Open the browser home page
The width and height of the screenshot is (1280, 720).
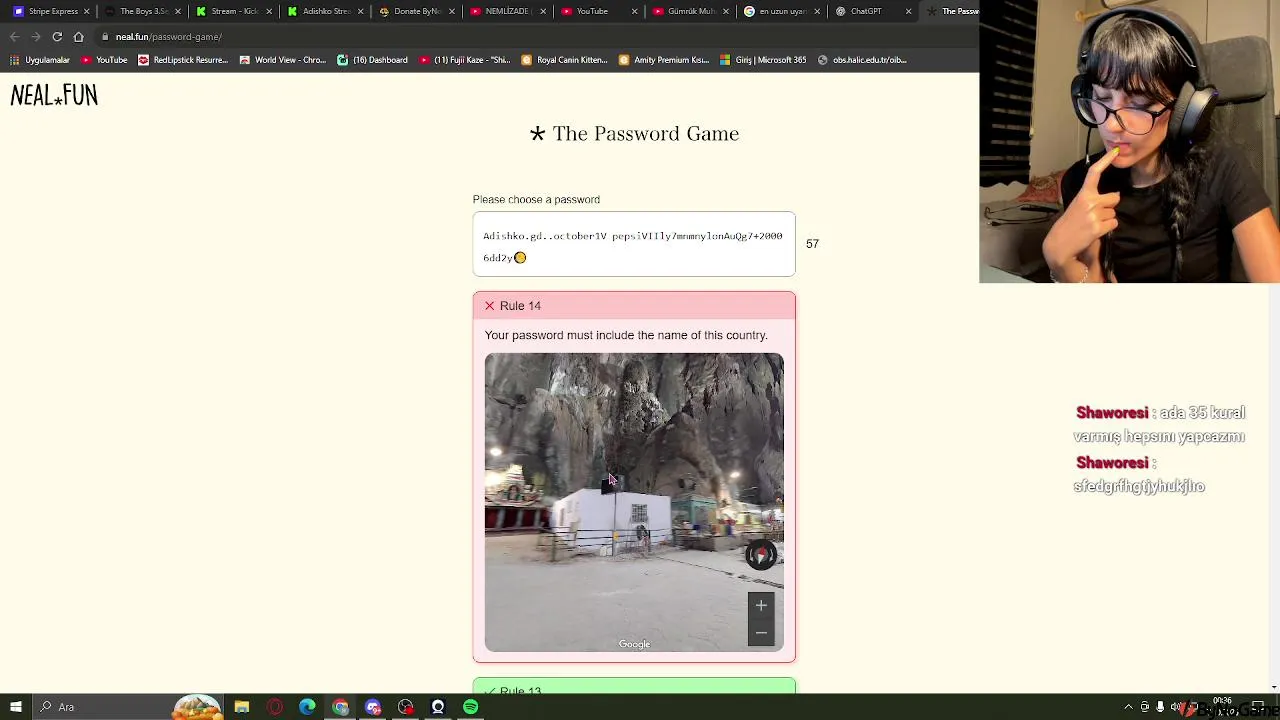[78, 37]
